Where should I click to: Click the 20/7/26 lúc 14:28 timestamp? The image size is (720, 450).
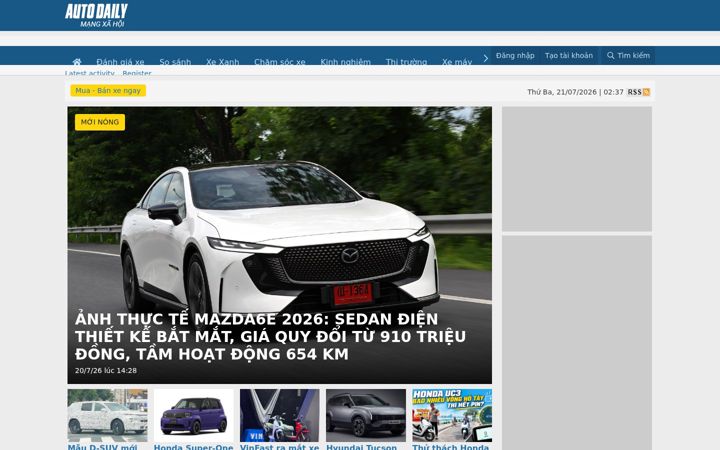[106, 371]
